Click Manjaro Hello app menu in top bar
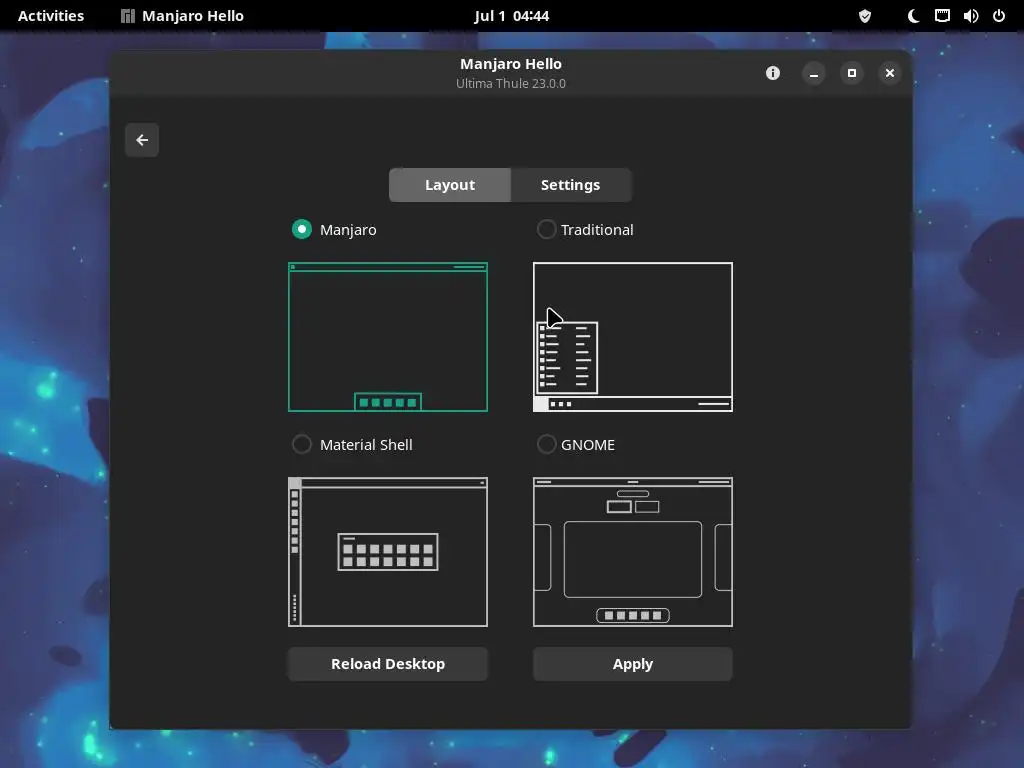The height and width of the screenshot is (768, 1024). 182,16
